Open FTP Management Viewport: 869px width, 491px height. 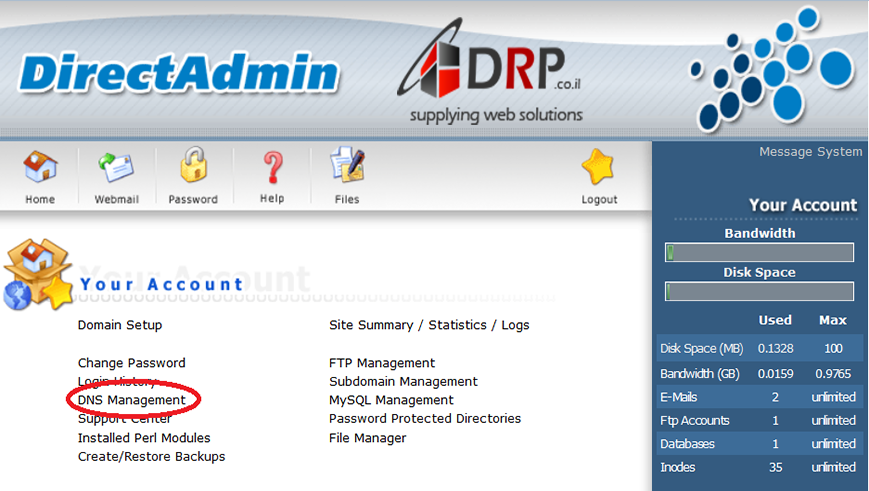(382, 363)
